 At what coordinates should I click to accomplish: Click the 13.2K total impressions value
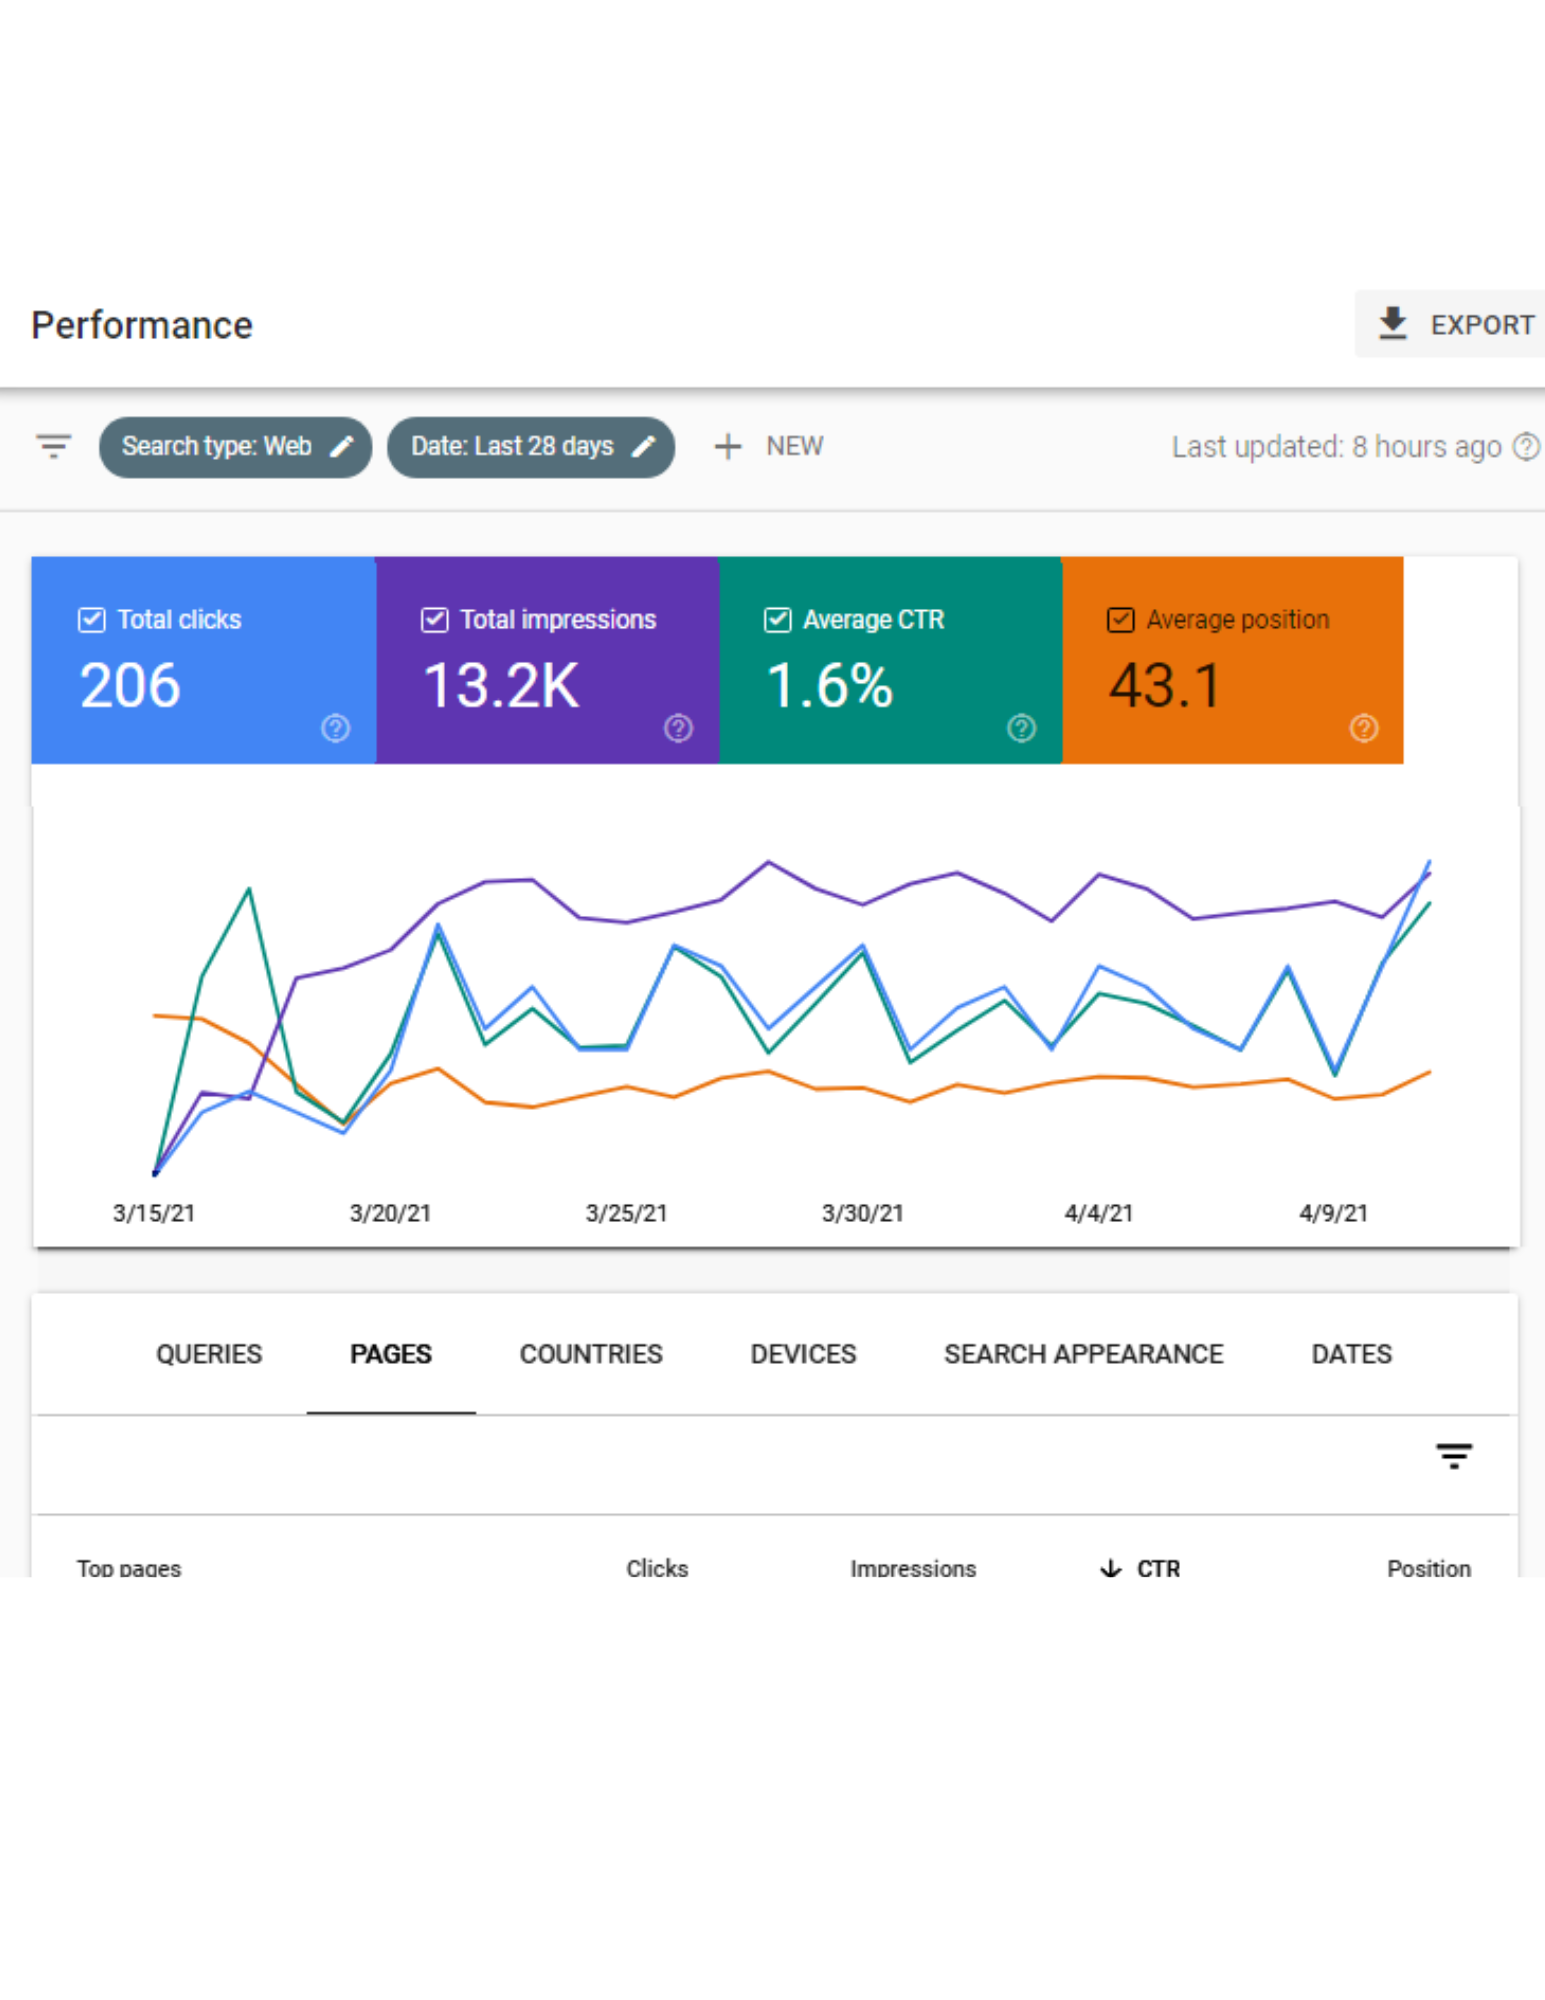pos(501,686)
